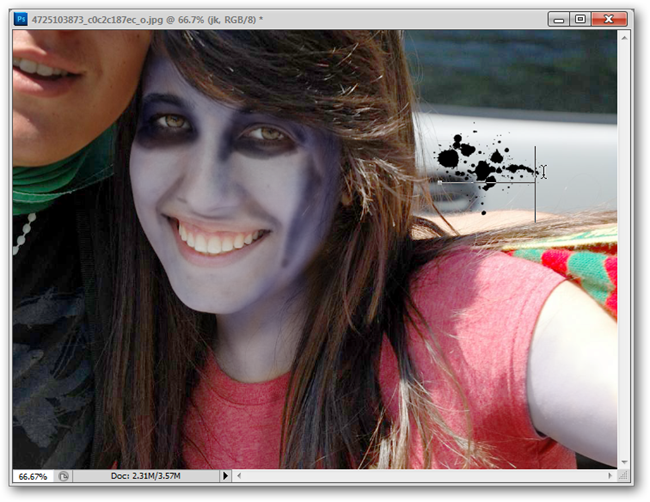The width and height of the screenshot is (650, 502).
Task: Click the horizontal scrollbar right arrow
Action: point(610,476)
